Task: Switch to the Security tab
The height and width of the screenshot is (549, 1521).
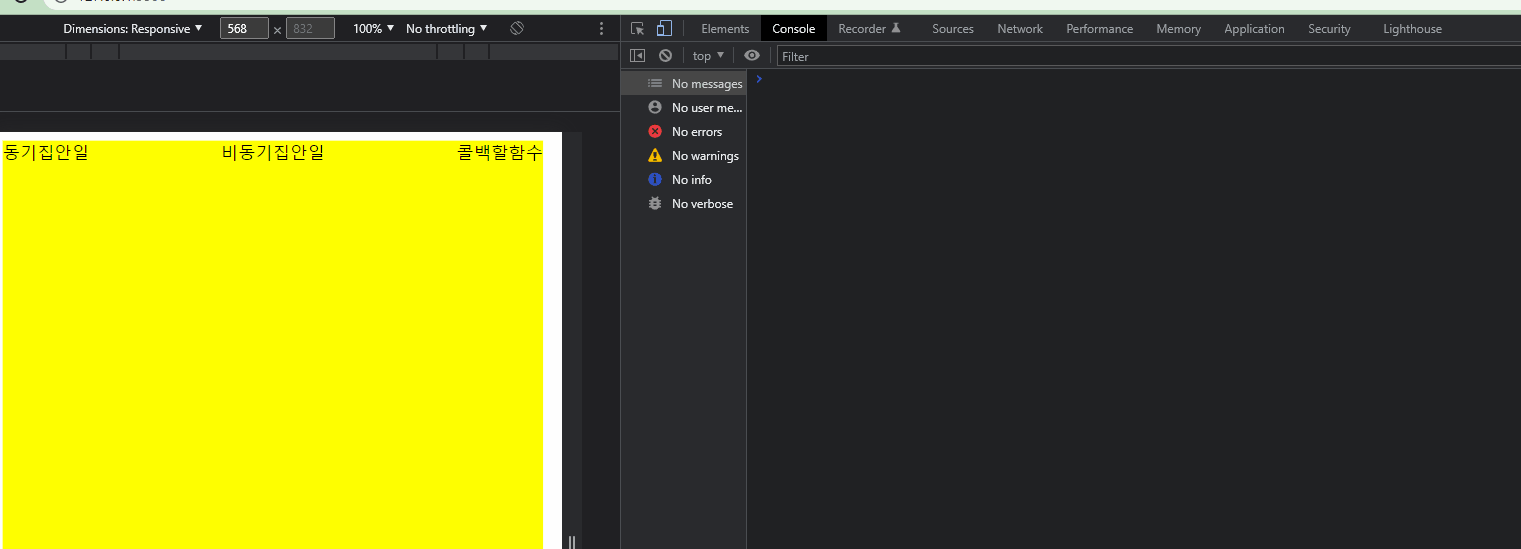Action: click(x=1329, y=29)
